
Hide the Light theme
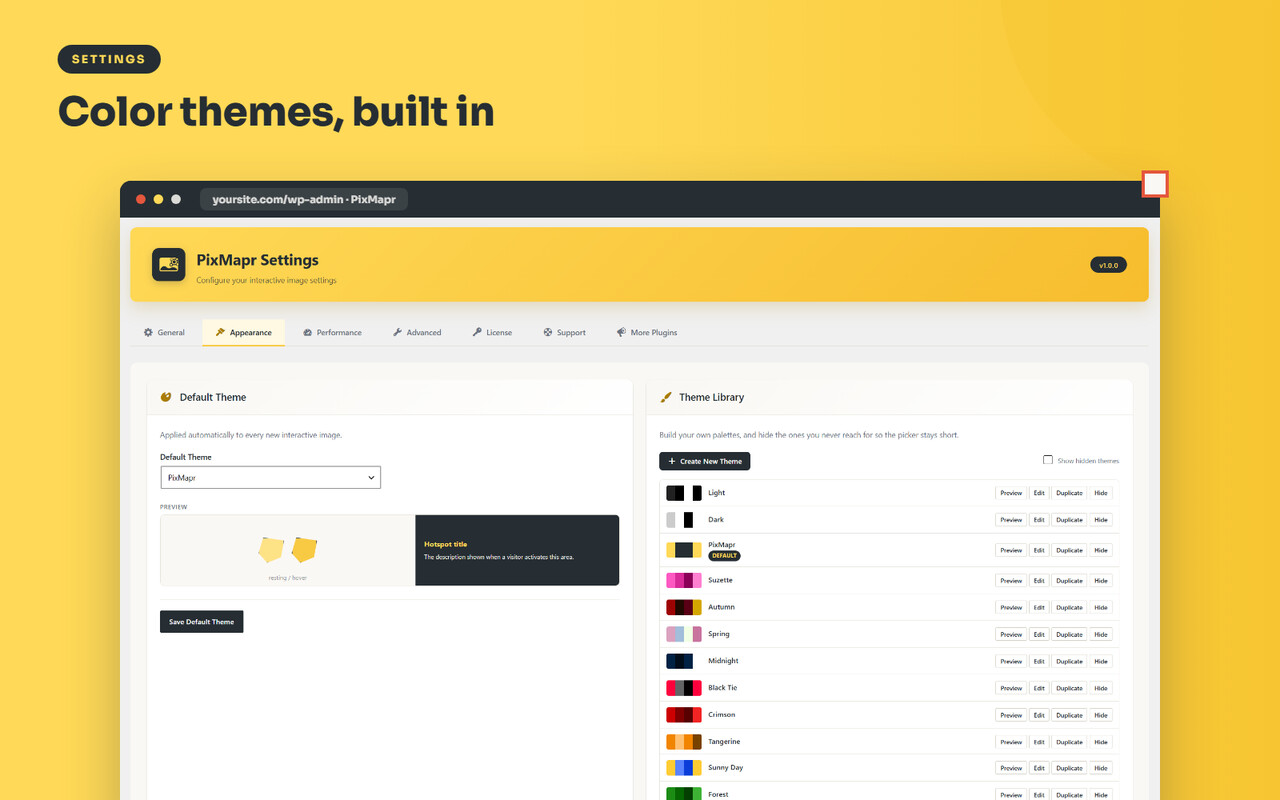[x=1101, y=493]
